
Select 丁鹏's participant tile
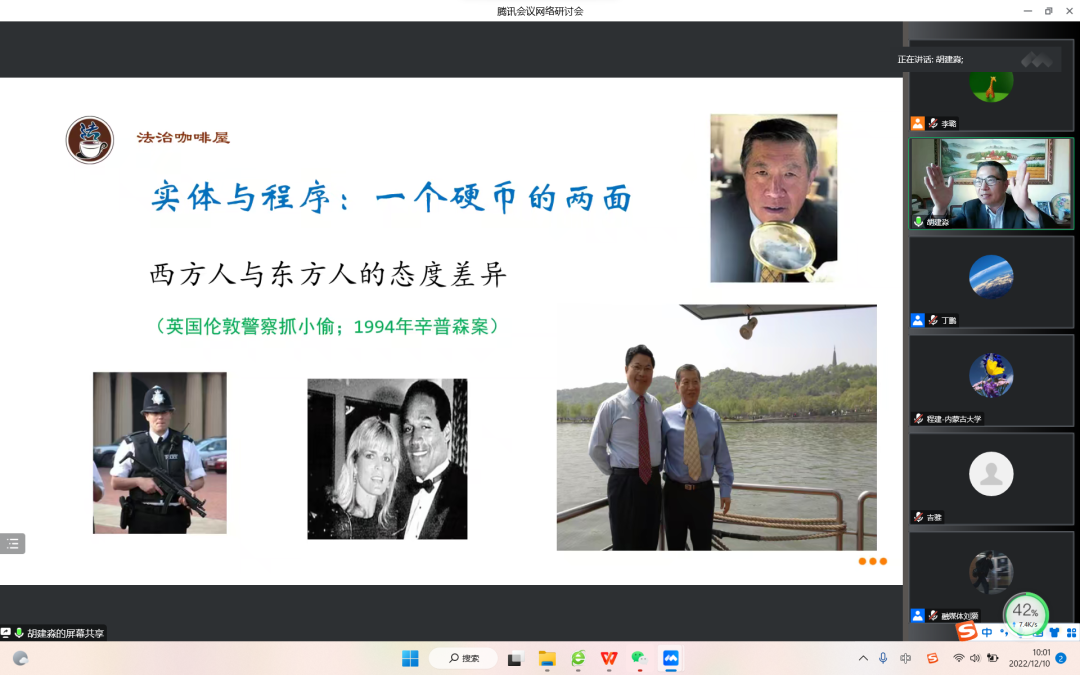pos(990,281)
